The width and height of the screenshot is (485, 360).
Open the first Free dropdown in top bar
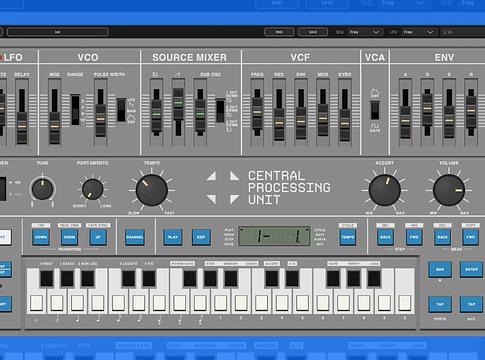[x=364, y=32]
